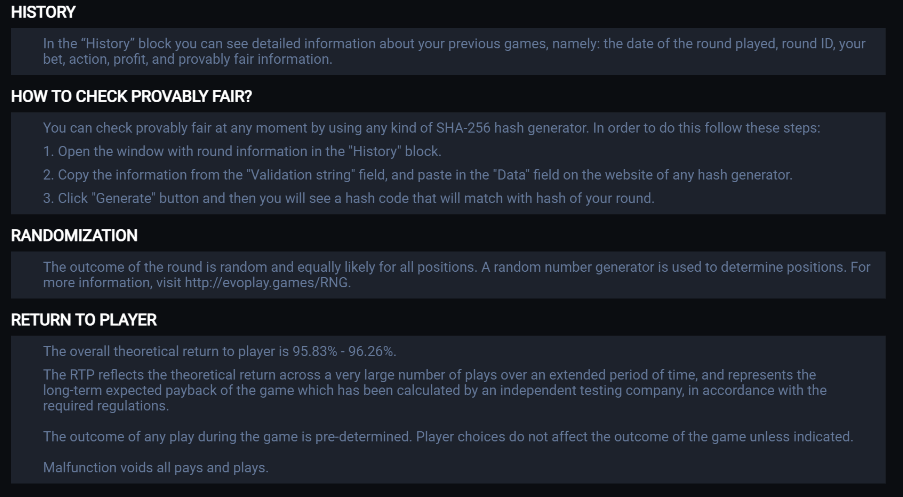Click the HISTORY section heading

(x=43, y=13)
